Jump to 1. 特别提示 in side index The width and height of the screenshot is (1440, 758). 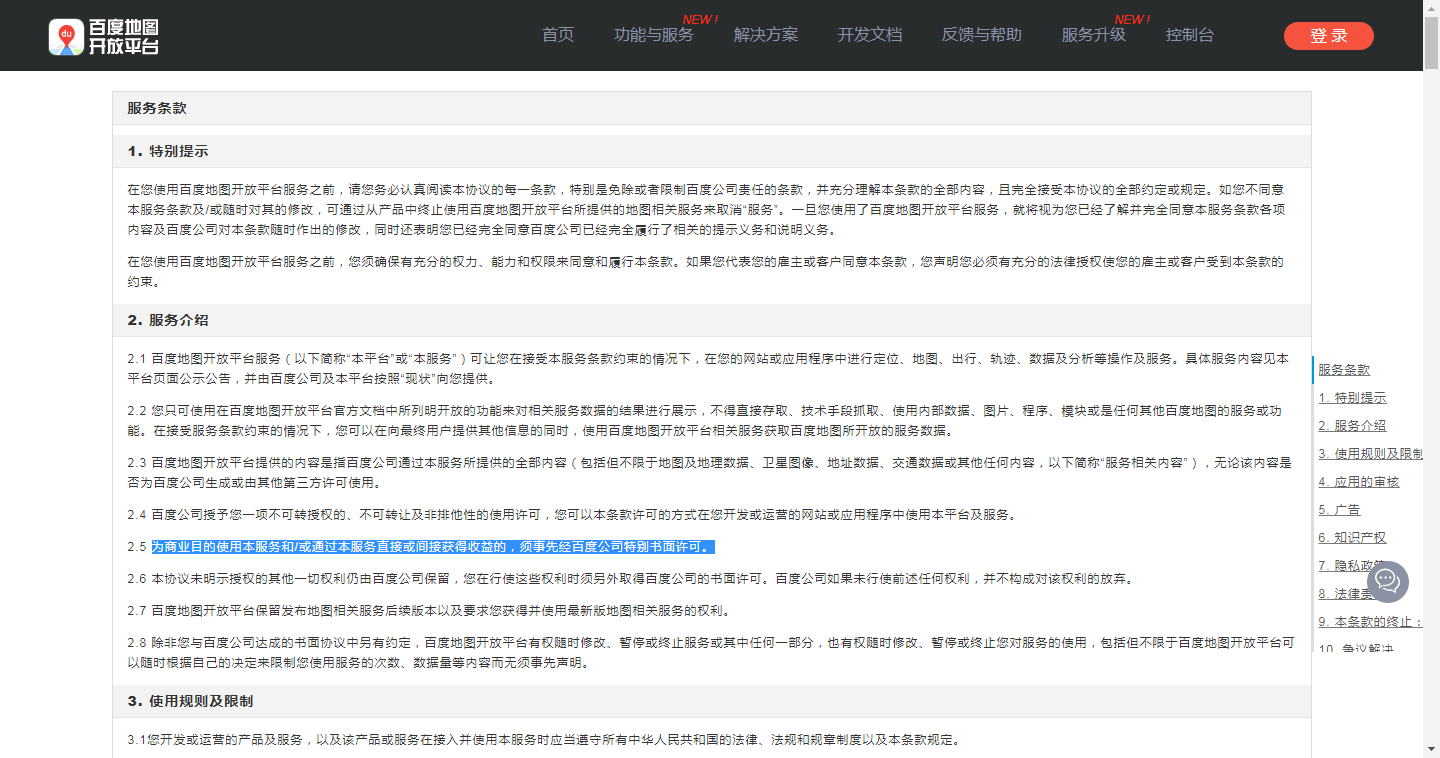tap(1352, 398)
